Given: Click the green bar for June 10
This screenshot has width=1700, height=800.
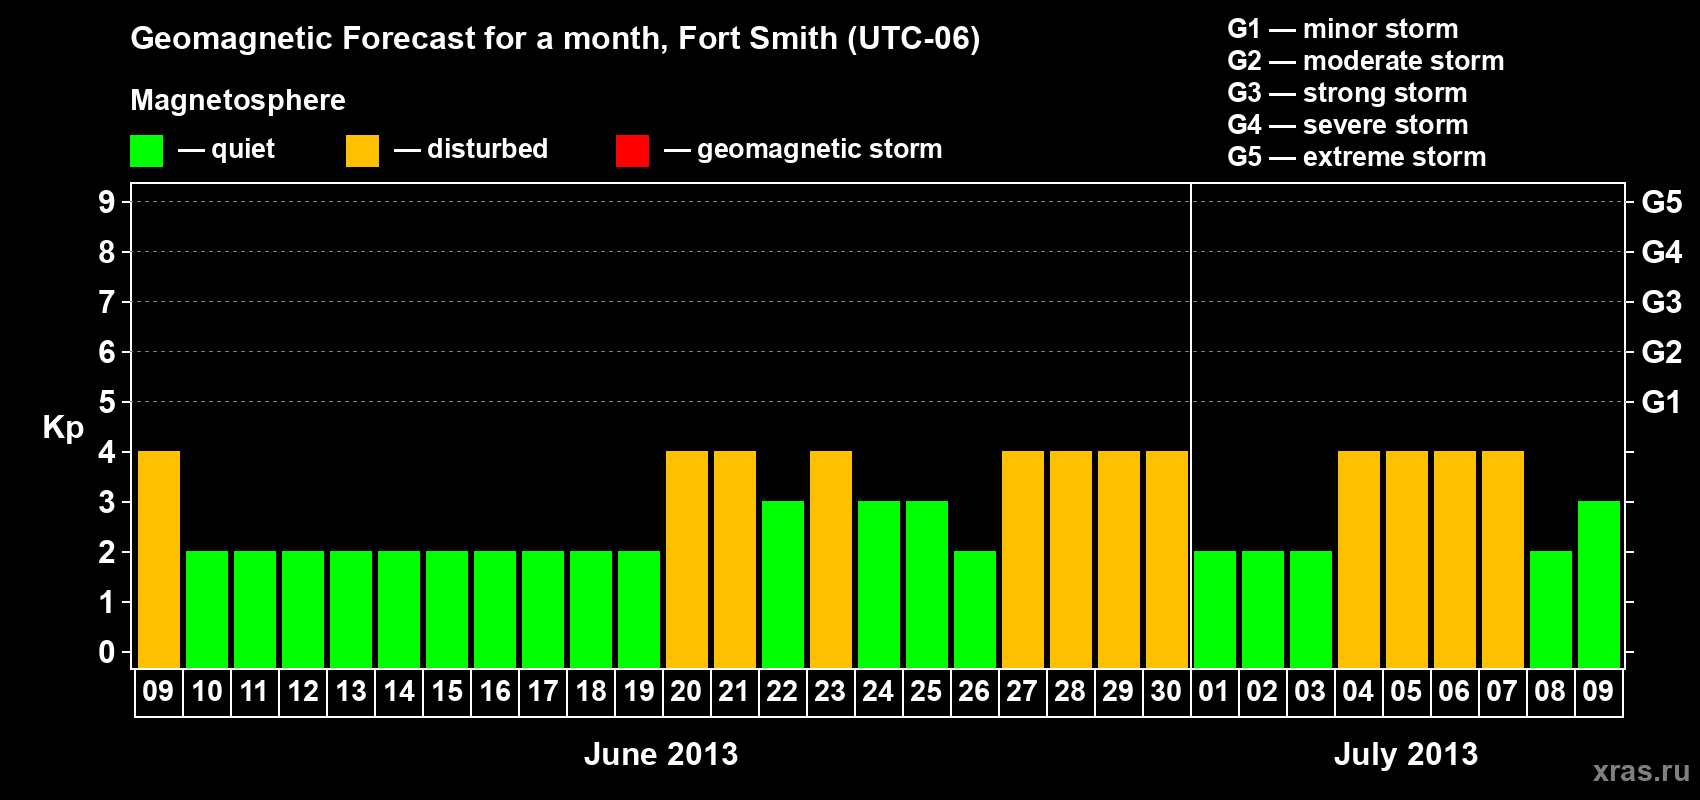Looking at the screenshot, I should pyautogui.click(x=207, y=610).
